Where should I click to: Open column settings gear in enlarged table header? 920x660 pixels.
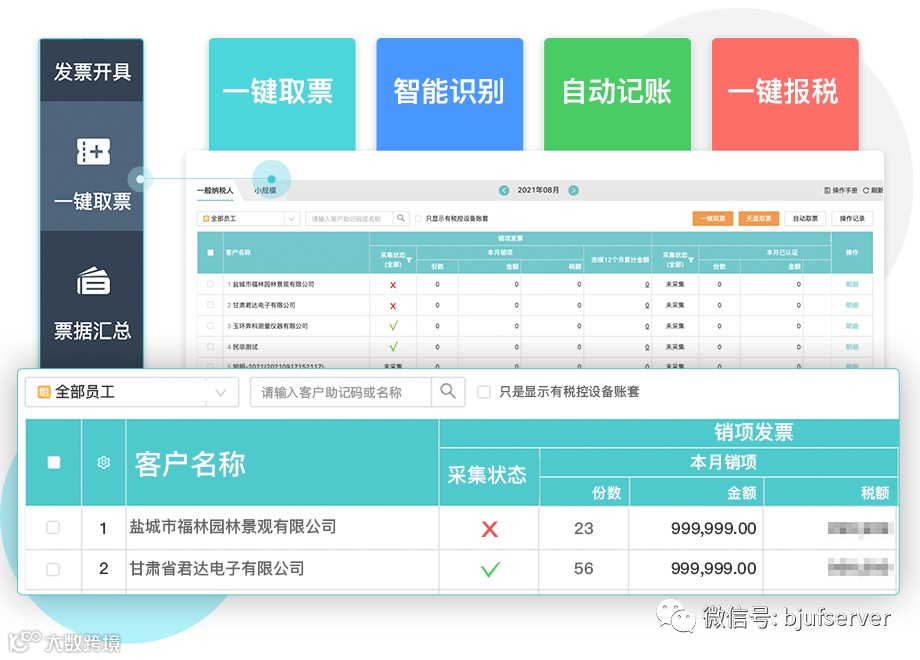point(103,462)
